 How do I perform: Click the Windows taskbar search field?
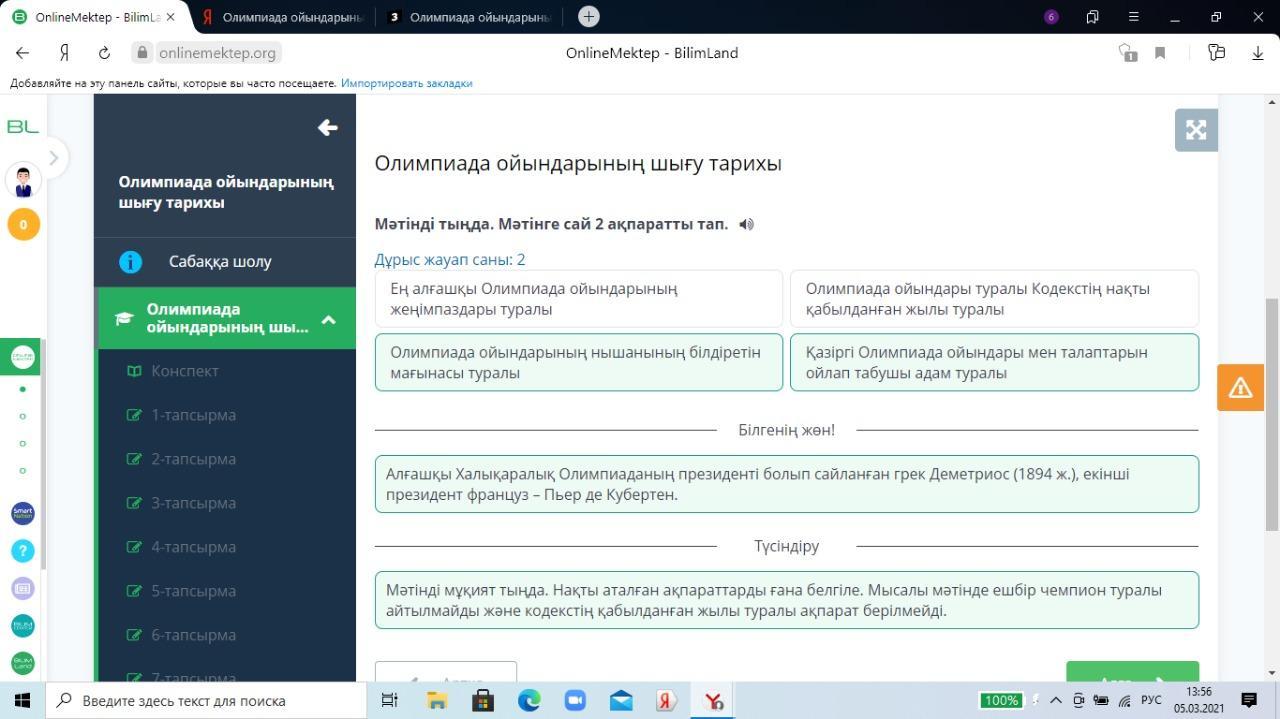[x=210, y=701]
